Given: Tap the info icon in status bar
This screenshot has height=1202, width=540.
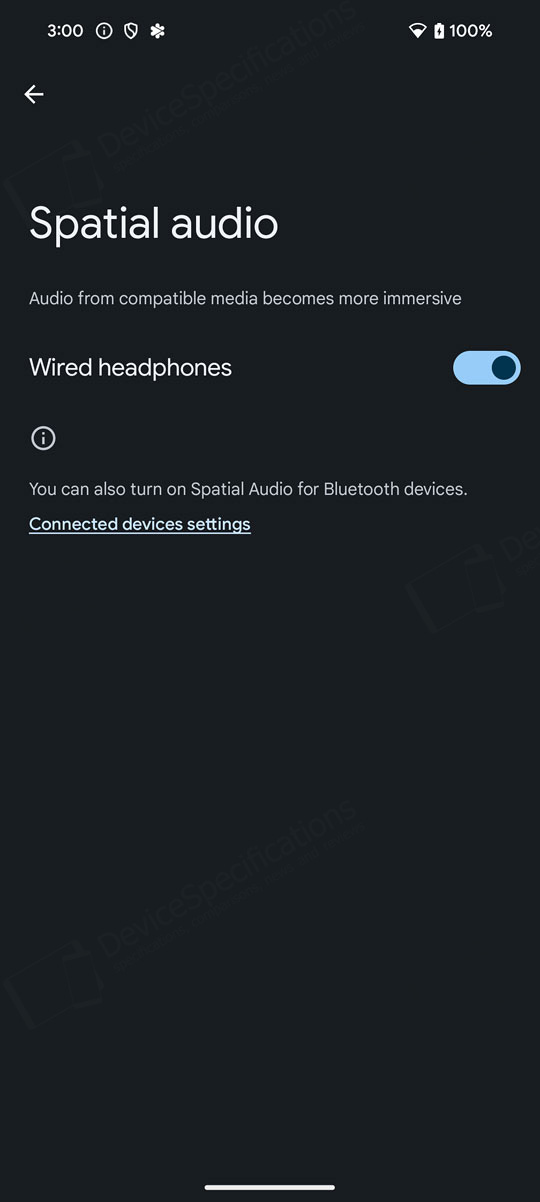Looking at the screenshot, I should coord(104,31).
